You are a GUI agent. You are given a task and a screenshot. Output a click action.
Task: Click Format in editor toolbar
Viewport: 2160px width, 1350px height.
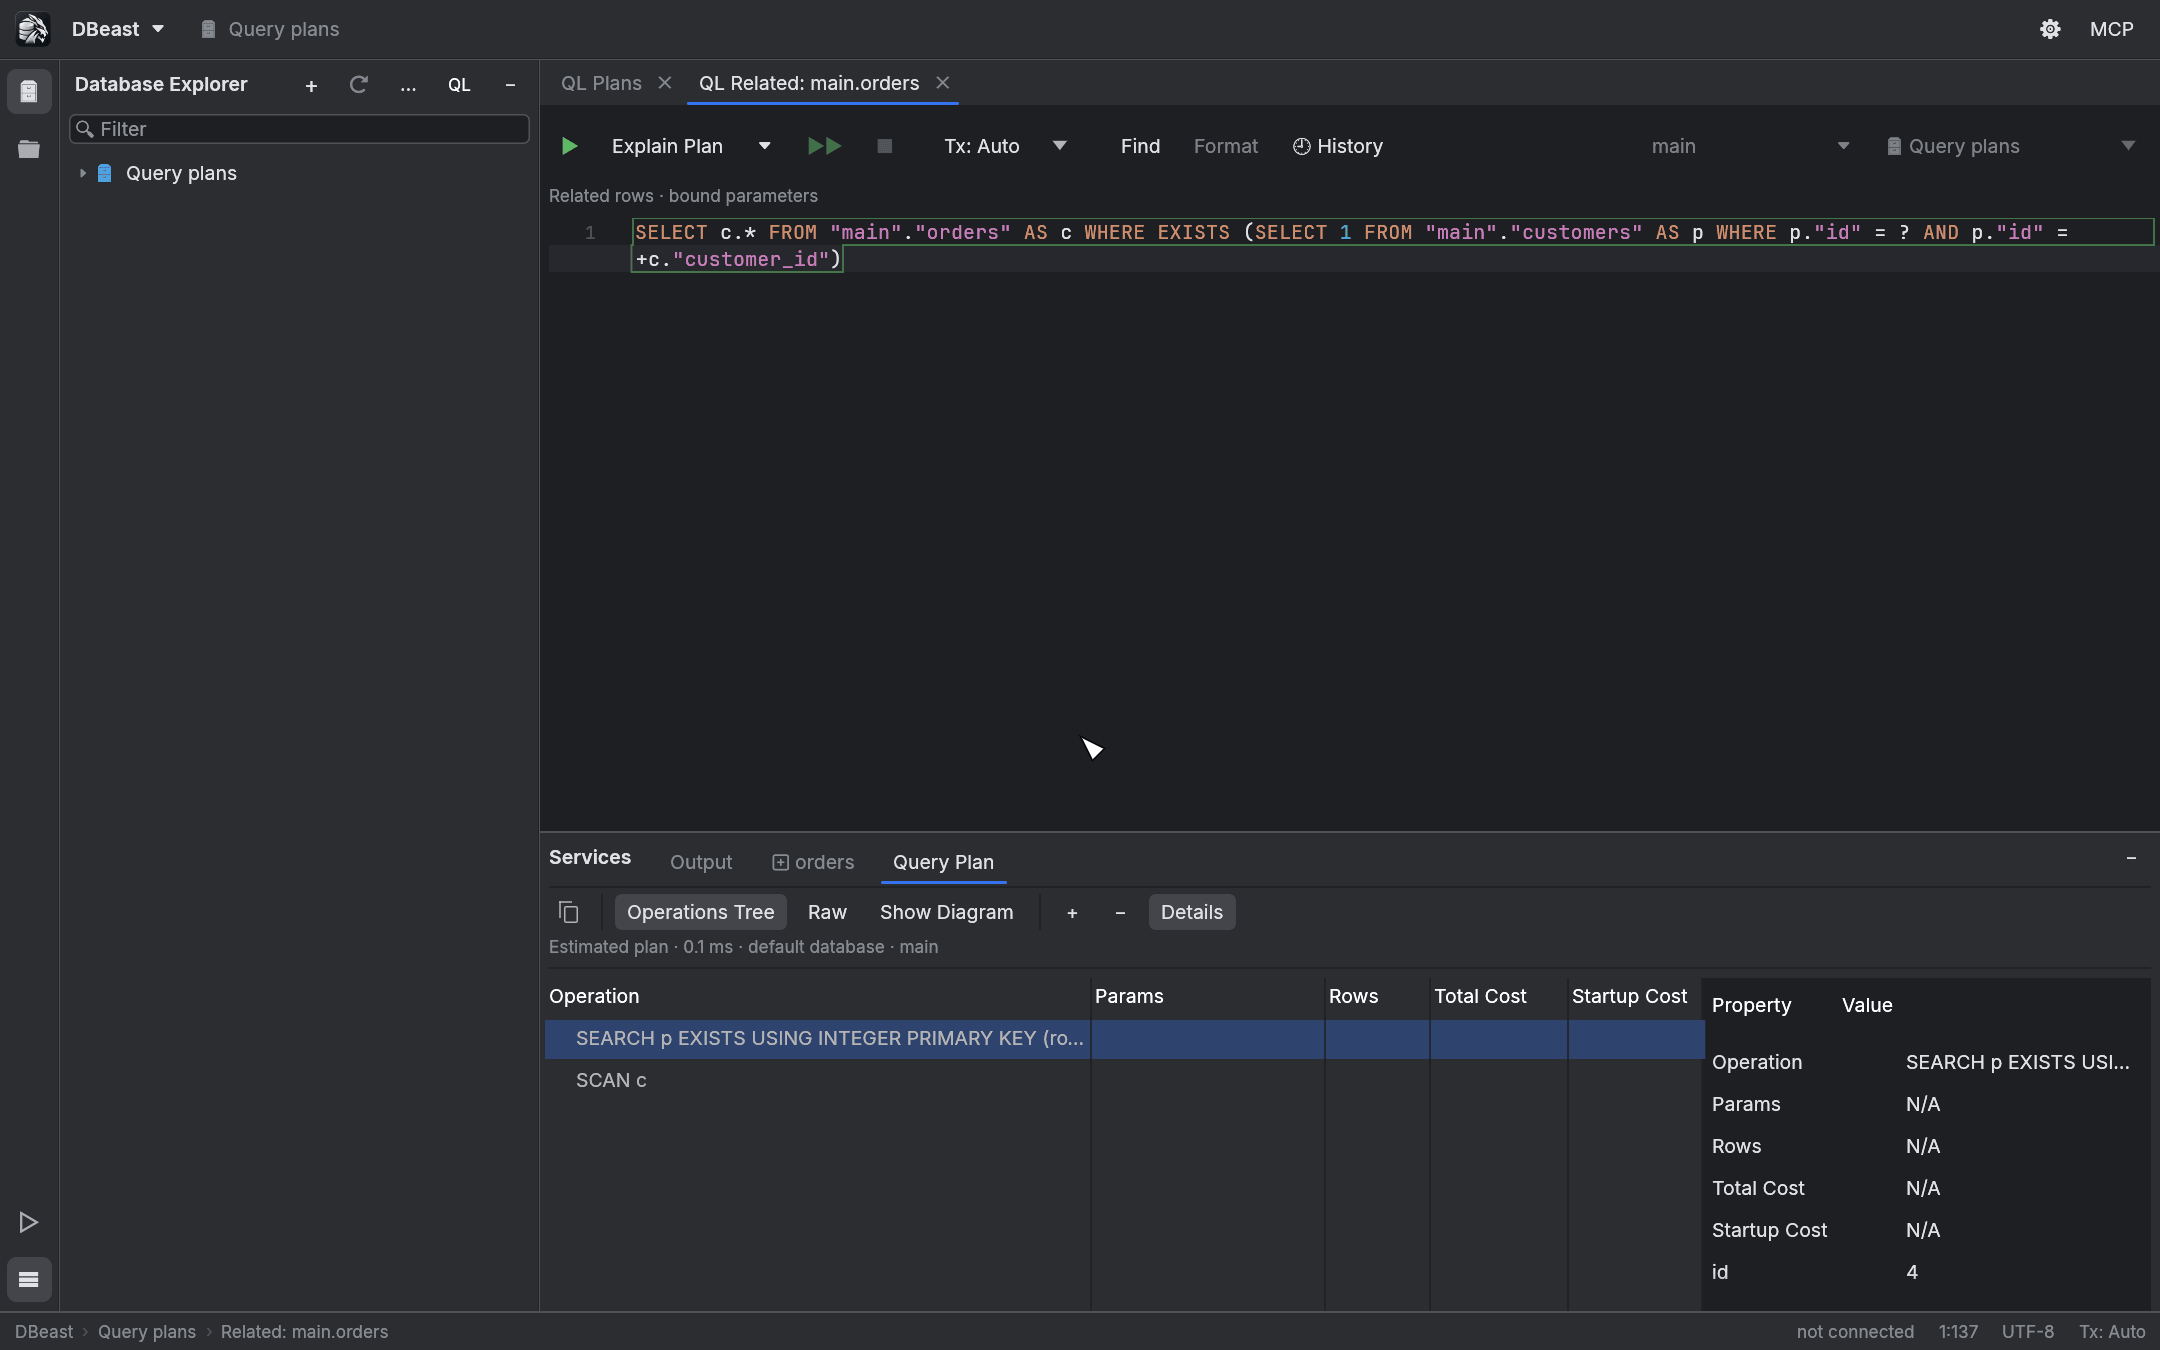1226,146
